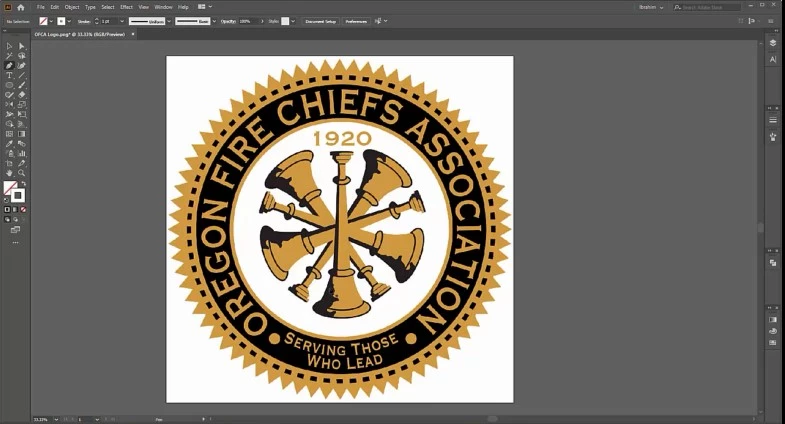The height and width of the screenshot is (424, 785).
Task: Expand stroke weight dropdown
Action: pyautogui.click(x=122, y=22)
